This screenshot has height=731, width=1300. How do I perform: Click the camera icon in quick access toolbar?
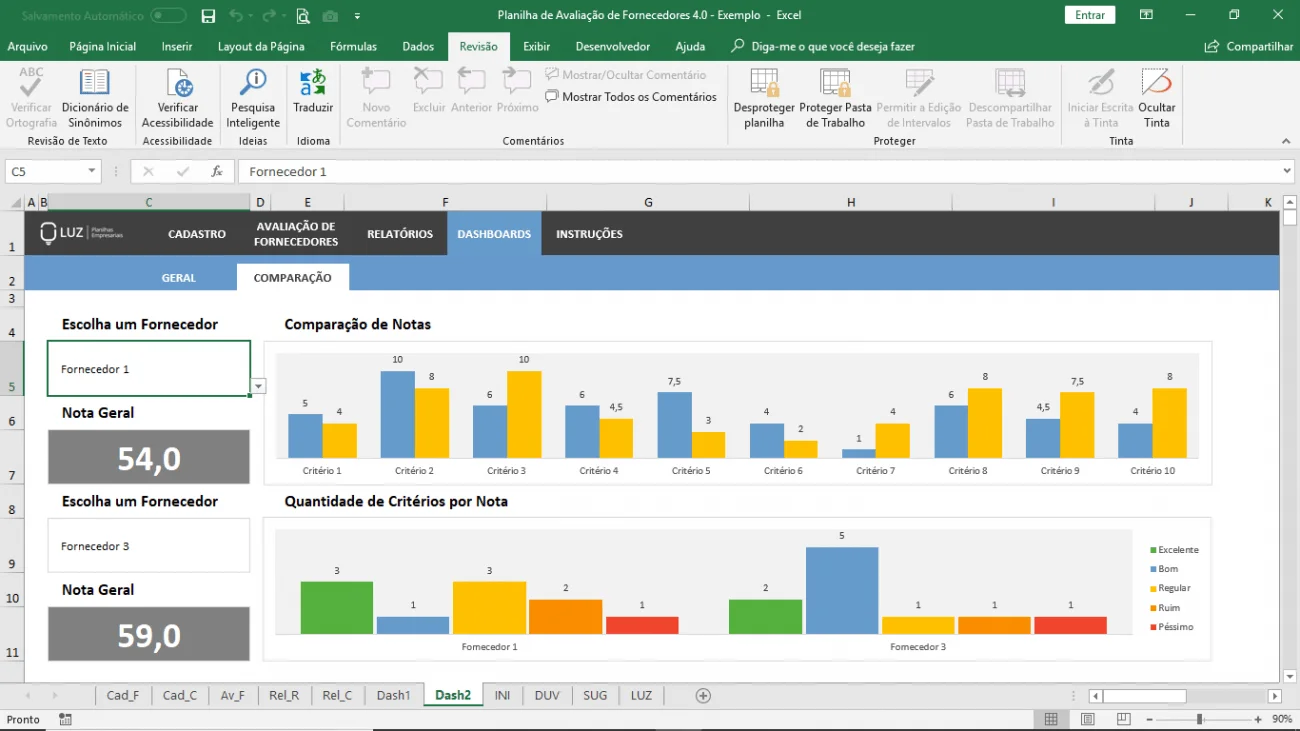click(x=330, y=15)
